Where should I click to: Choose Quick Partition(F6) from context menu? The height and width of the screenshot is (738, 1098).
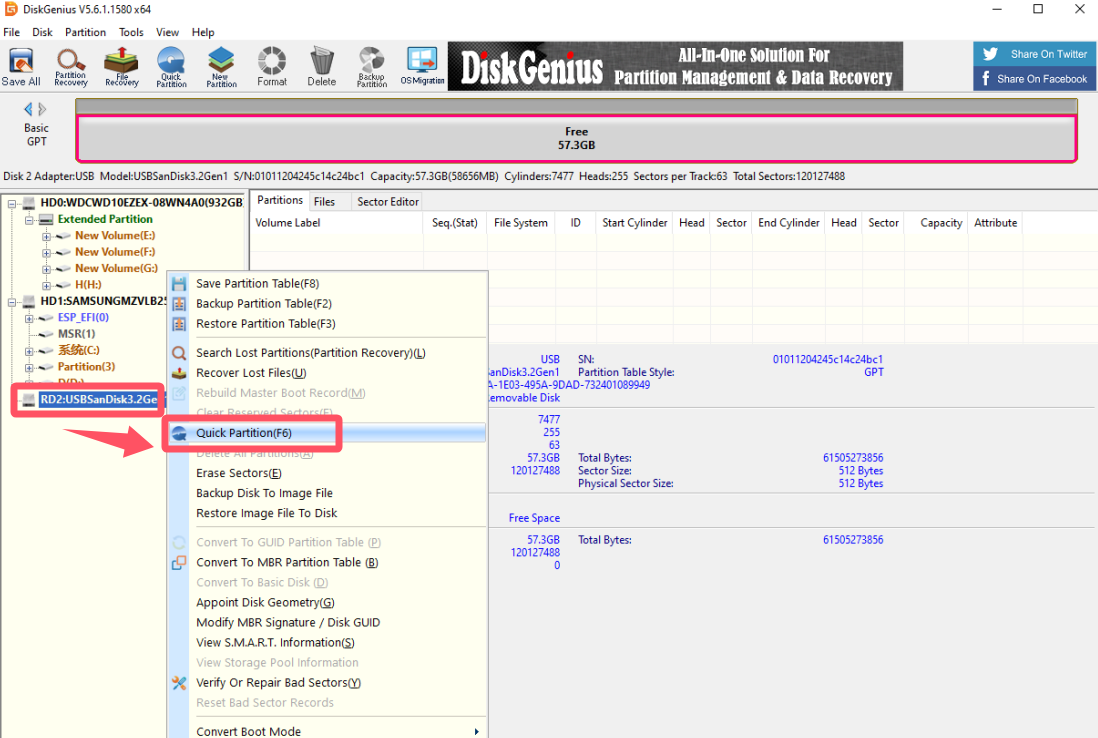point(328,433)
